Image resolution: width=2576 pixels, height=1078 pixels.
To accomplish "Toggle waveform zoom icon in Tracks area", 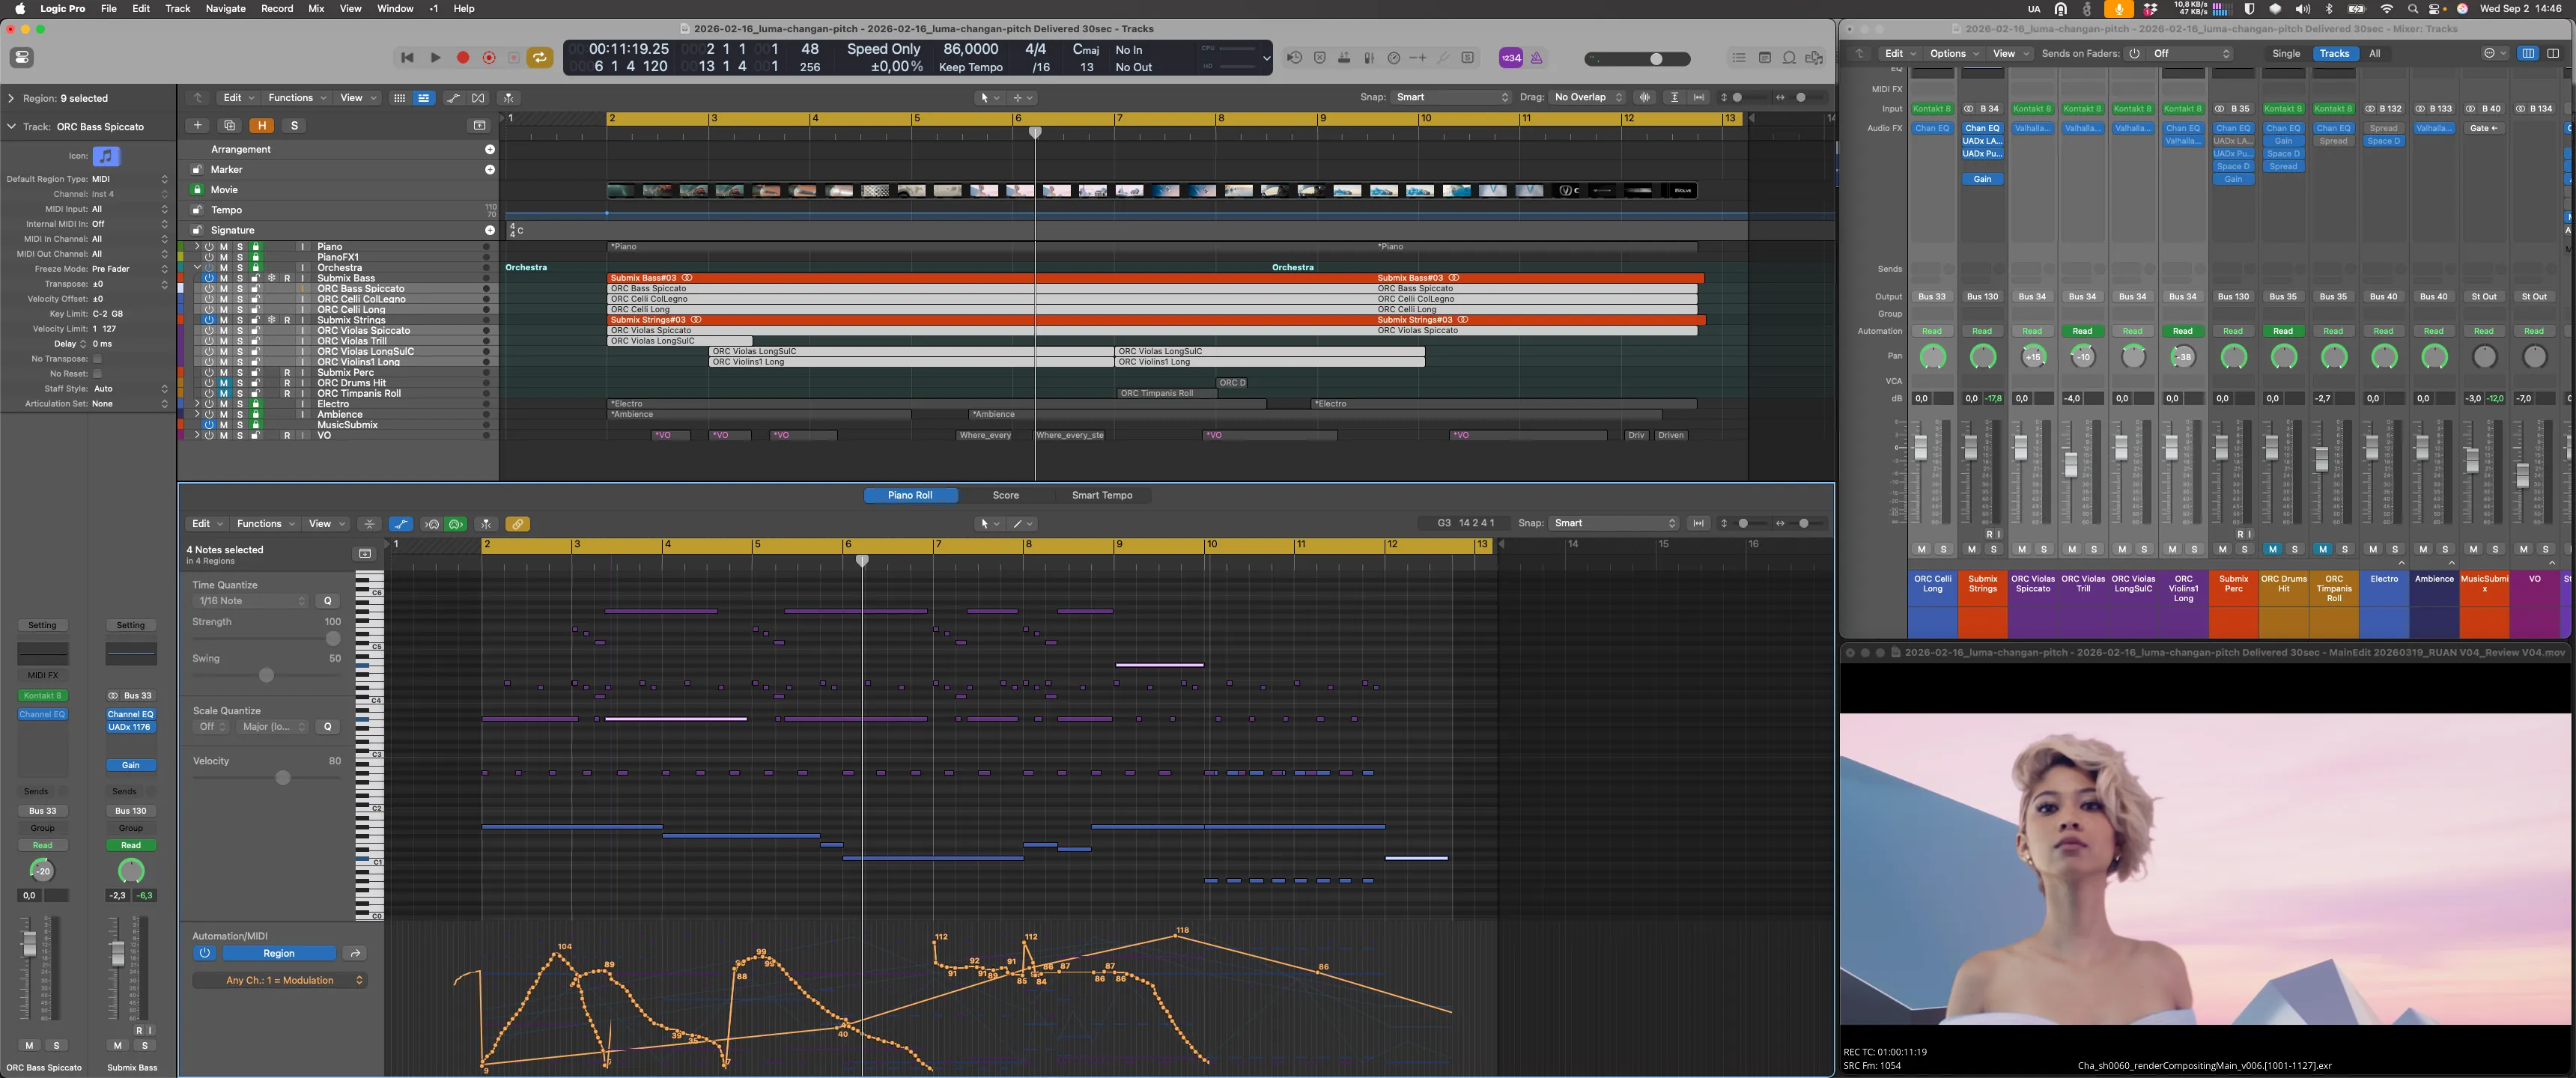I will point(1645,97).
